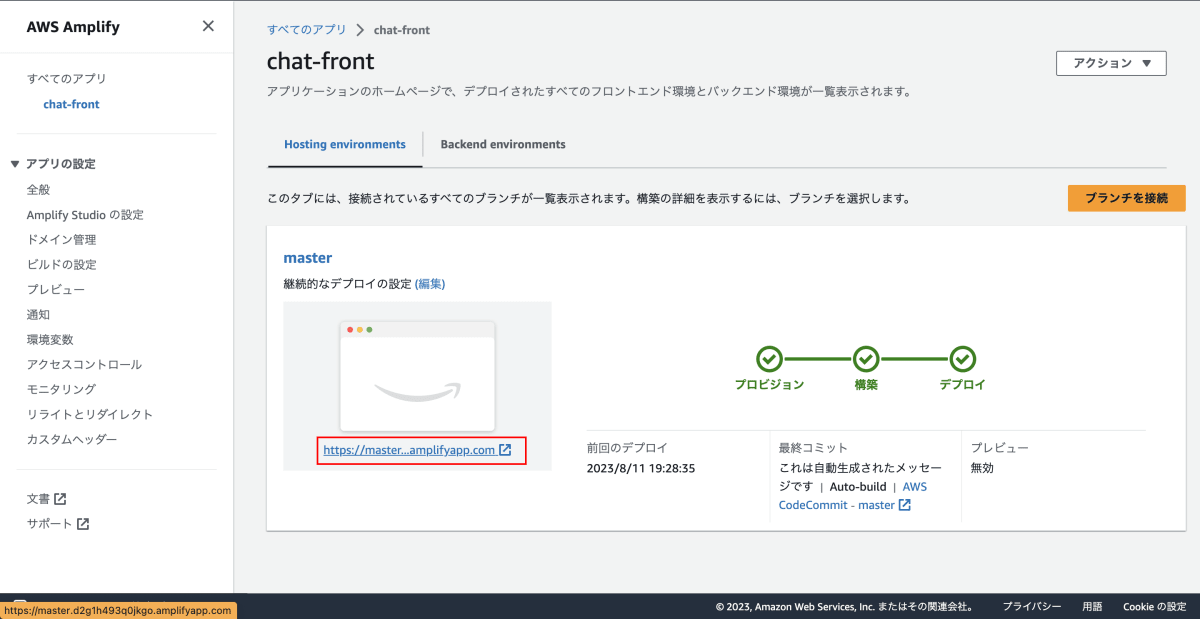Screen dimensions: 1200x619
Task: Click the 最終コミット label
Action: coord(813,448)
